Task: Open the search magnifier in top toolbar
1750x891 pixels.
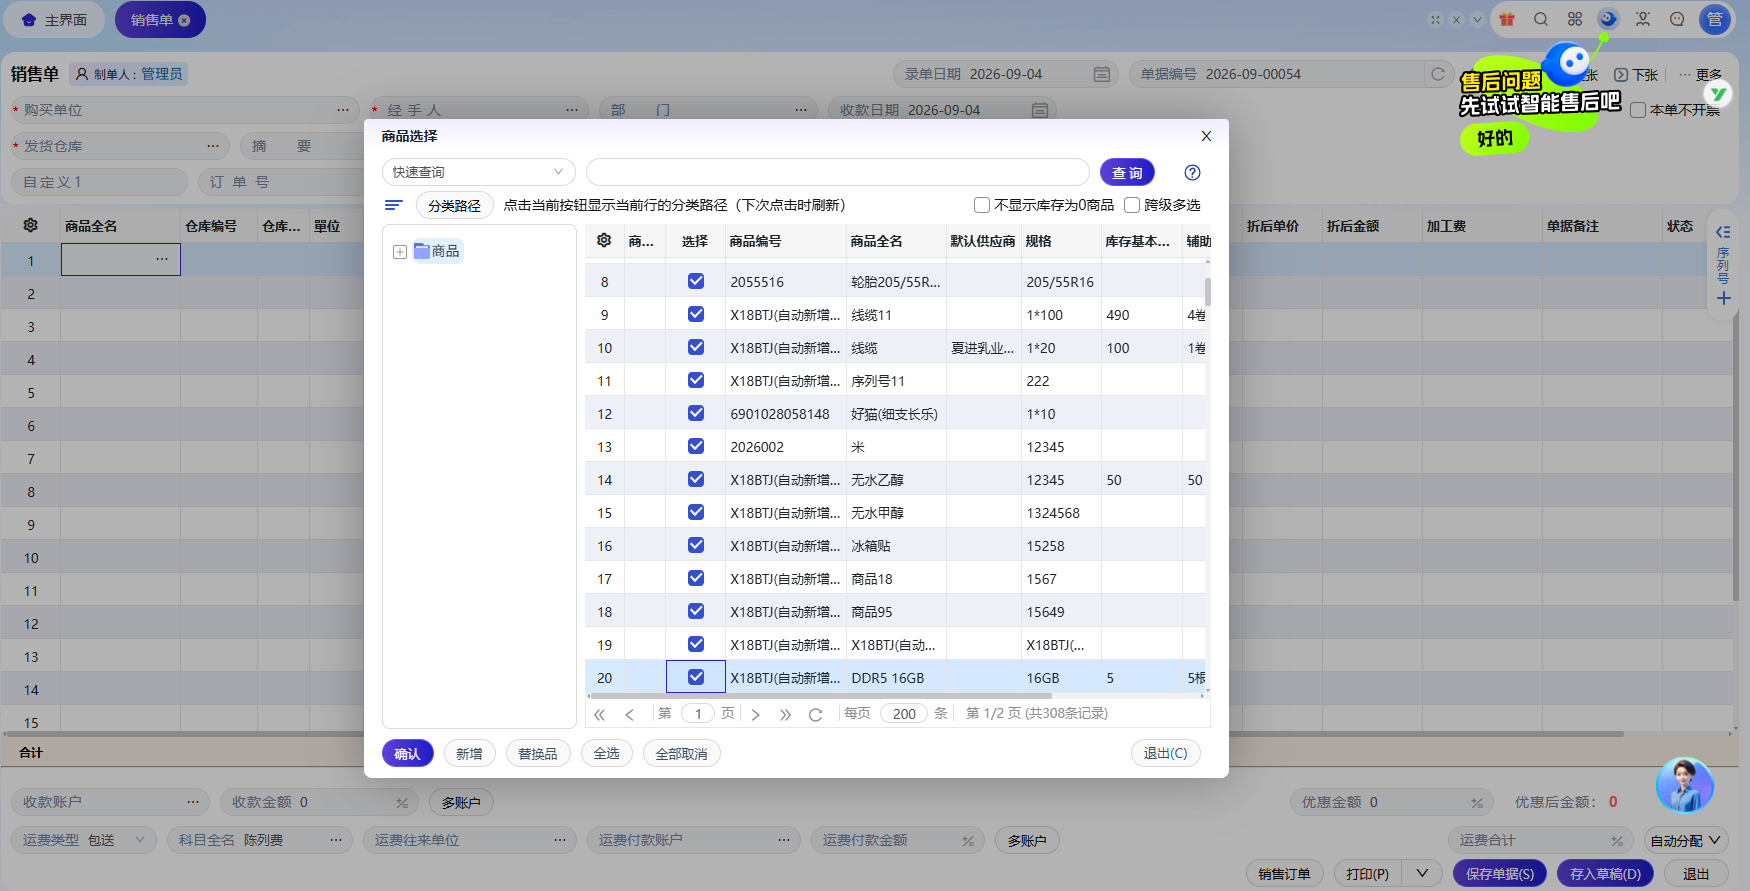Action: (1541, 19)
